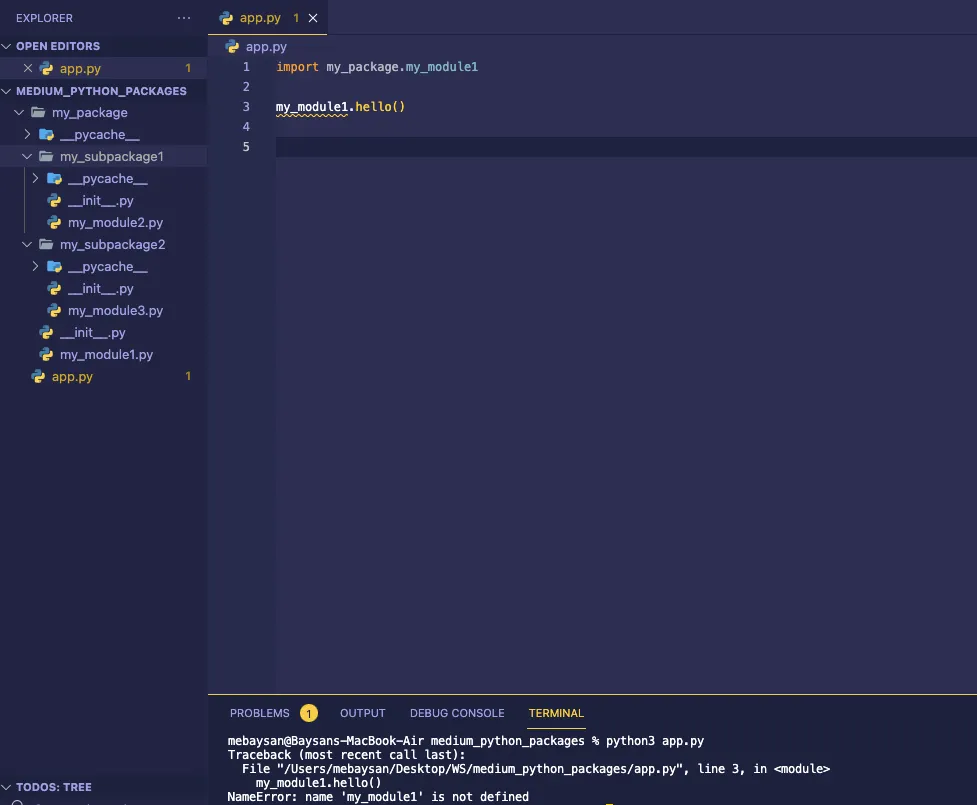The image size is (977, 805).
Task: Collapse the Open Editors section
Action: pos(7,46)
